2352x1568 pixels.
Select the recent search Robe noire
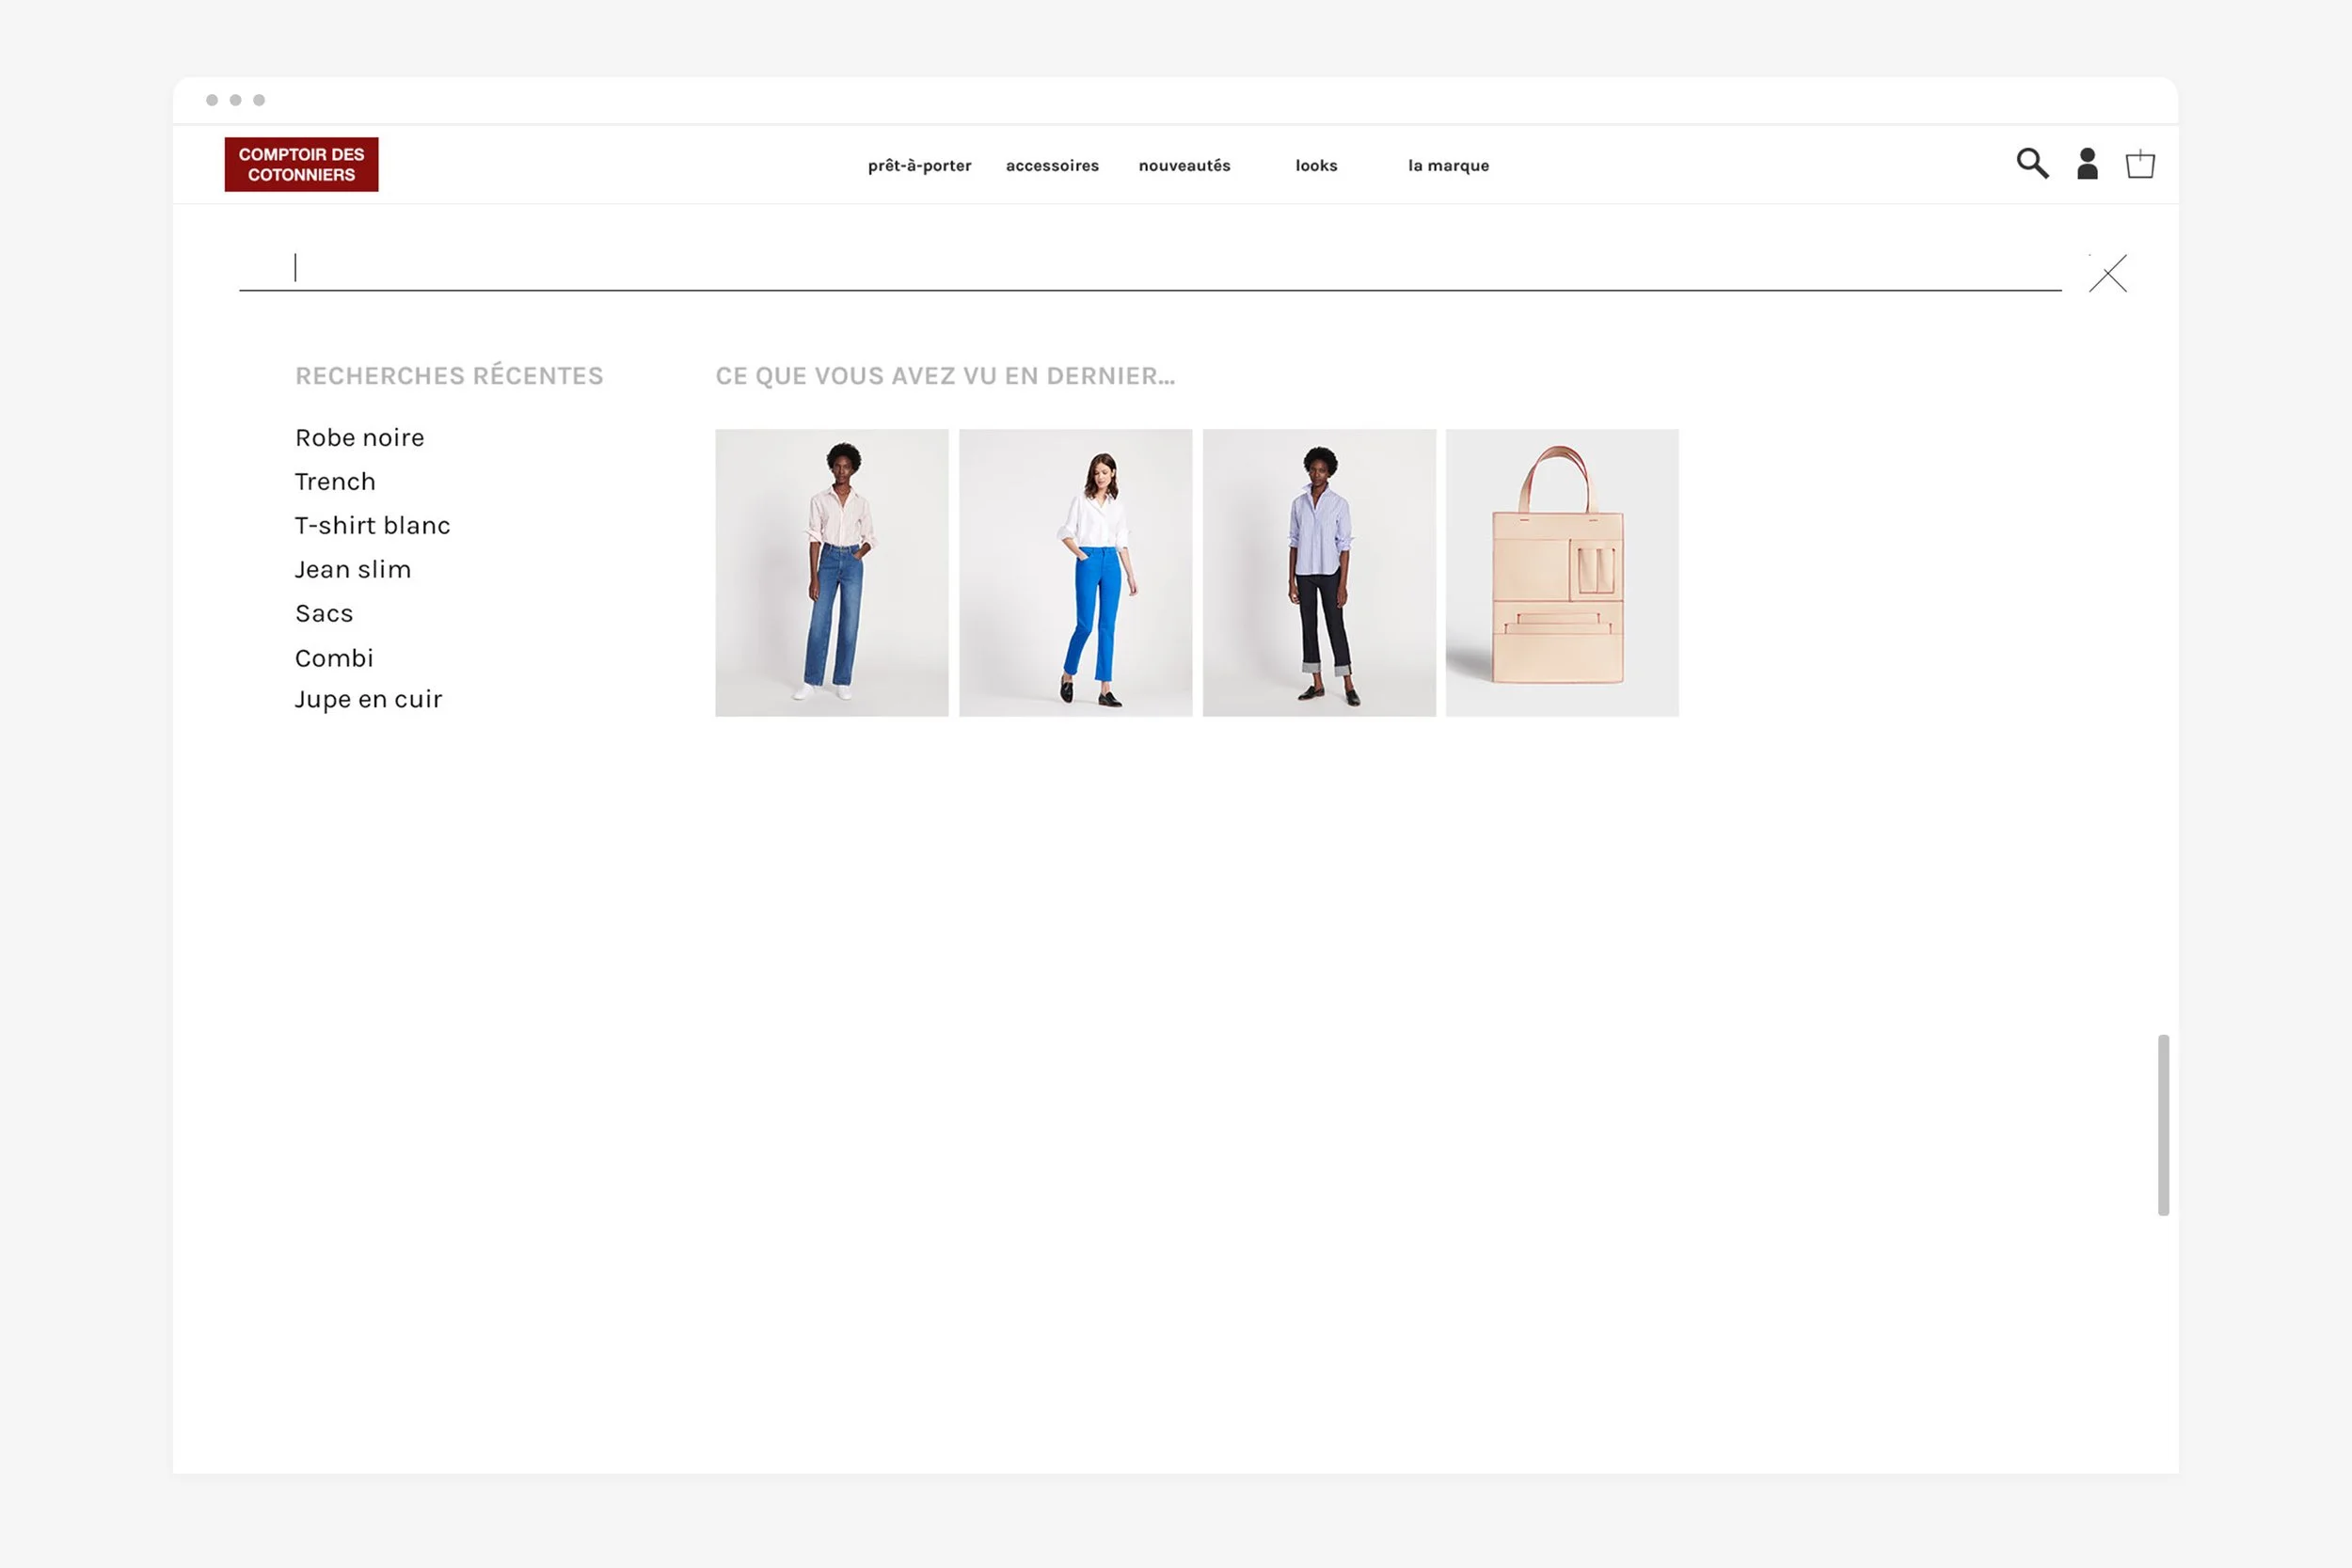point(359,437)
